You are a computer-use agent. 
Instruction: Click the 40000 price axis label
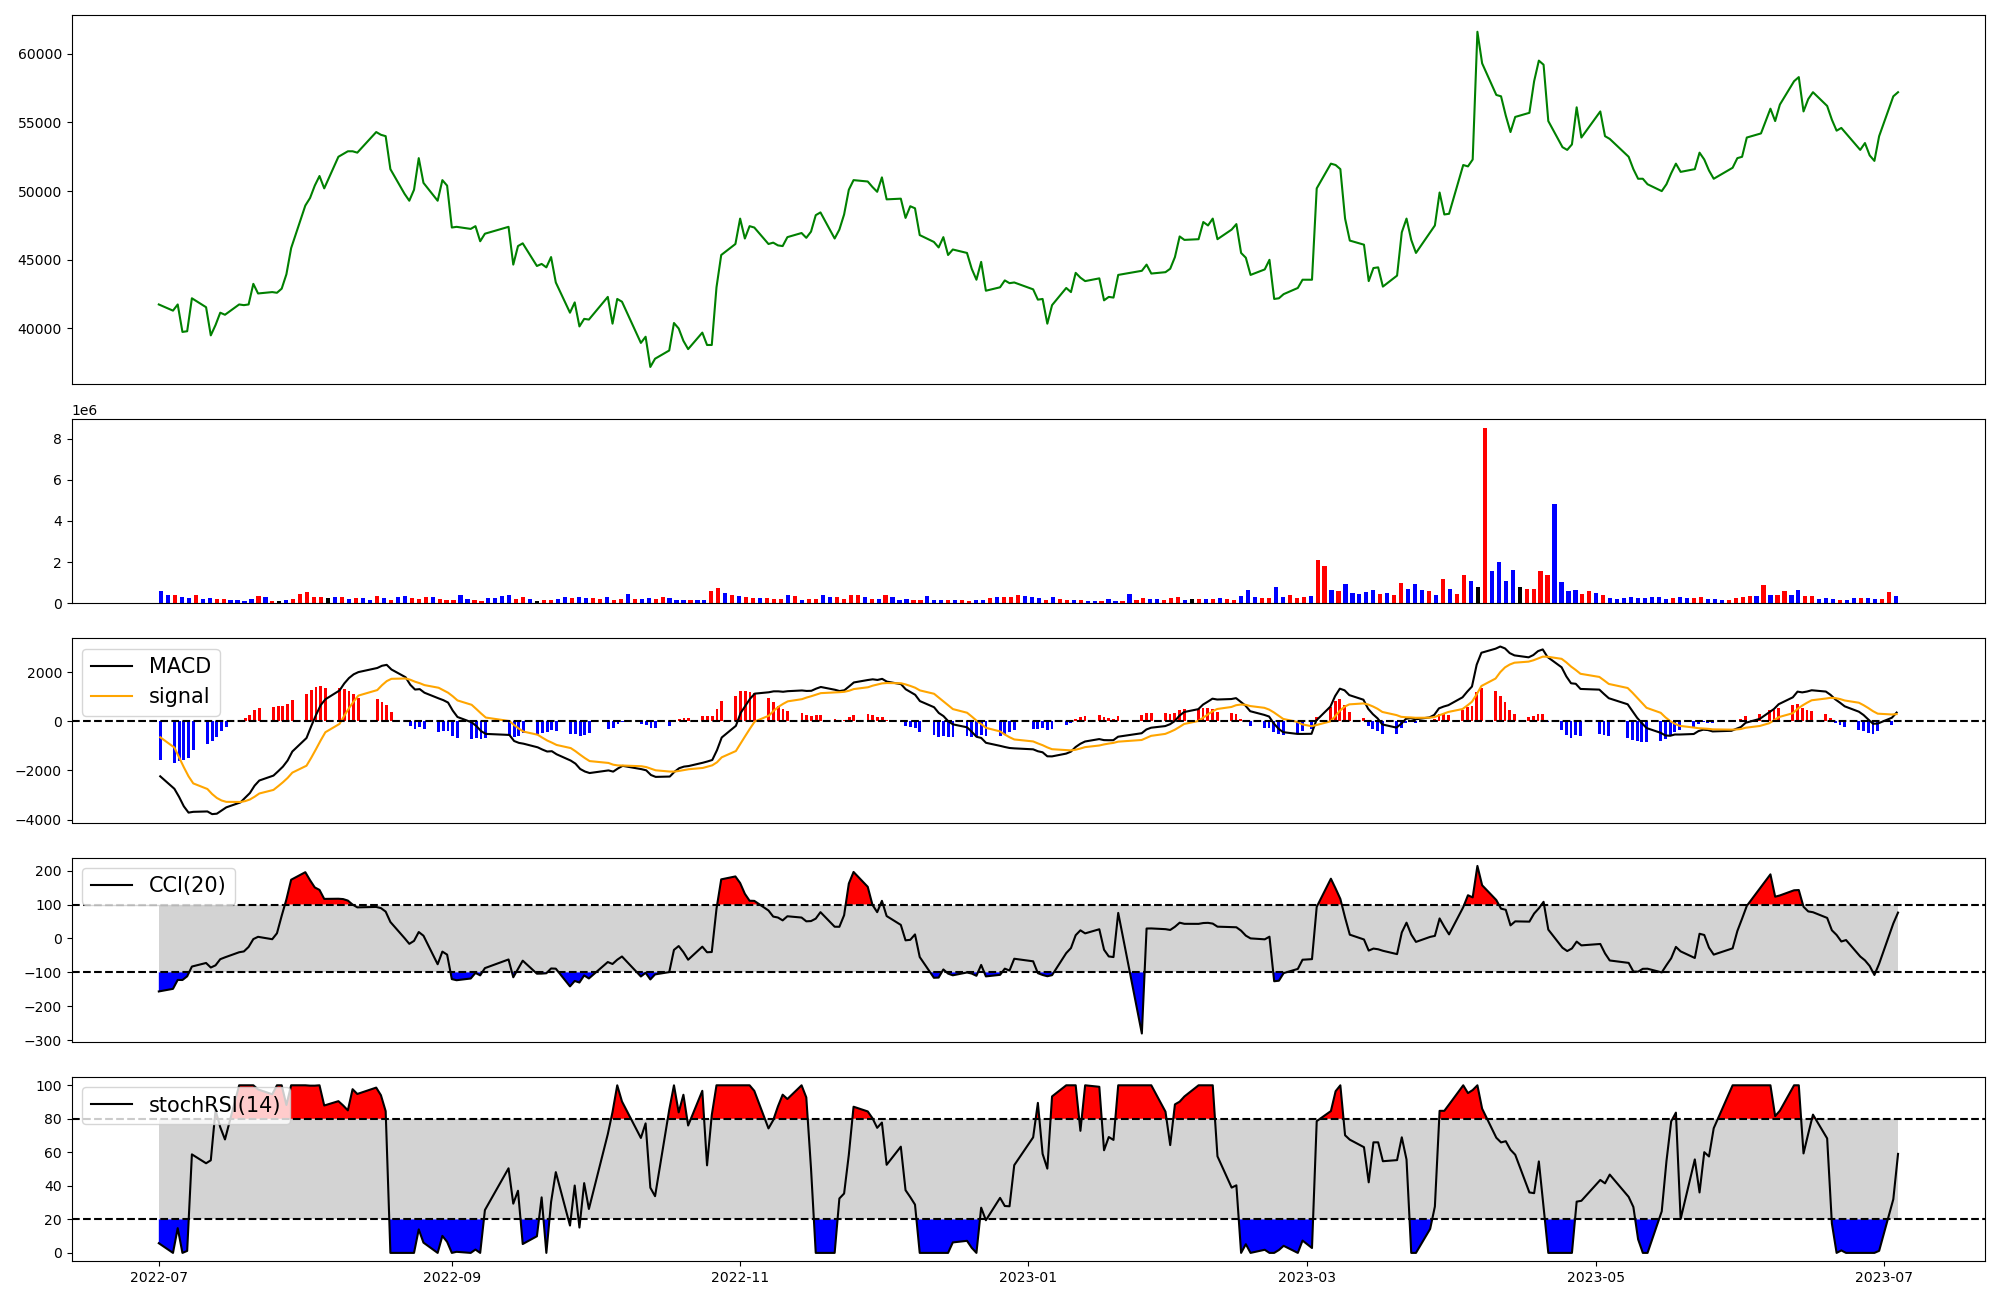(x=40, y=329)
